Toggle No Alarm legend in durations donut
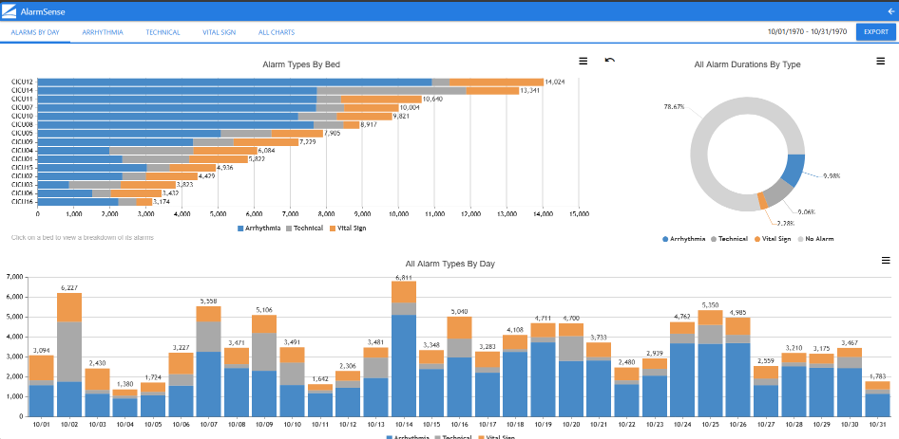Viewport: 899px width, 439px height. click(816, 238)
